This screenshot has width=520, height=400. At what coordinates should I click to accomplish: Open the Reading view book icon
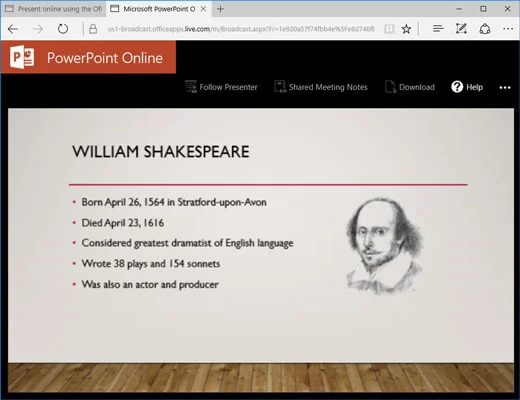pyautogui.click(x=389, y=29)
